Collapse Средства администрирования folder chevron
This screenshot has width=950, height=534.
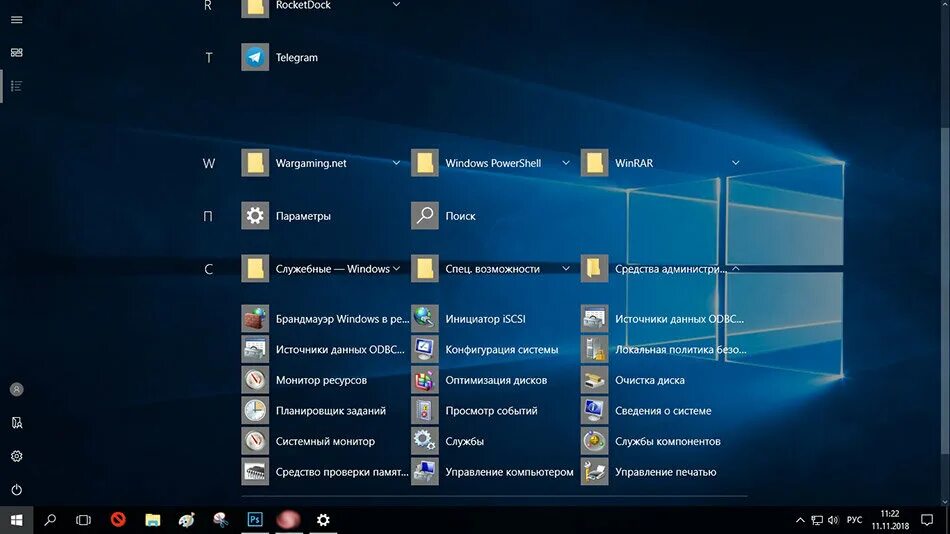[735, 269]
